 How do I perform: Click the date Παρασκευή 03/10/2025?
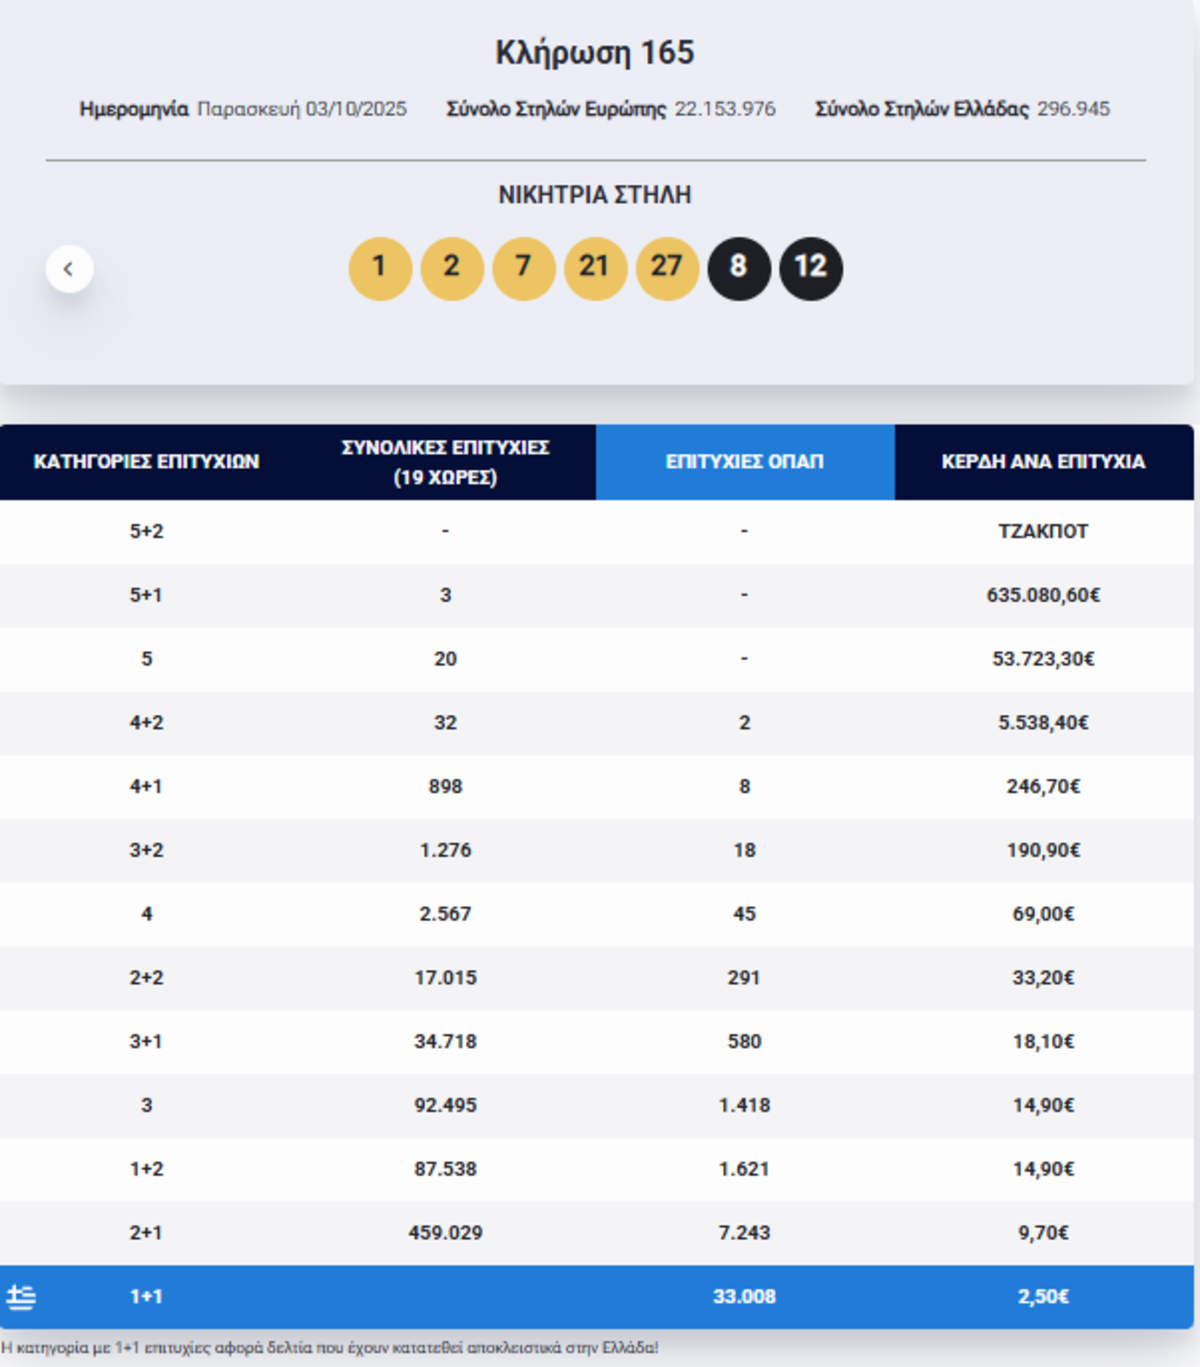(x=302, y=109)
